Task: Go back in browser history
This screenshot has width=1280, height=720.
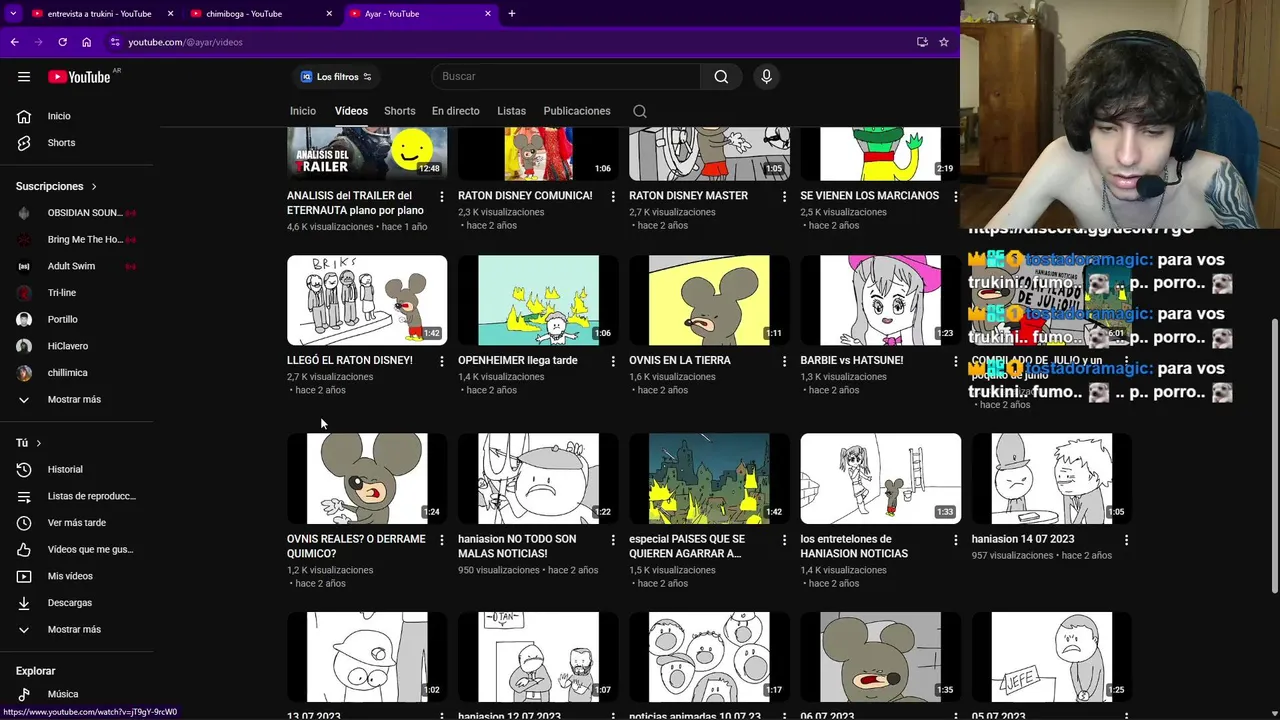Action: click(x=14, y=42)
